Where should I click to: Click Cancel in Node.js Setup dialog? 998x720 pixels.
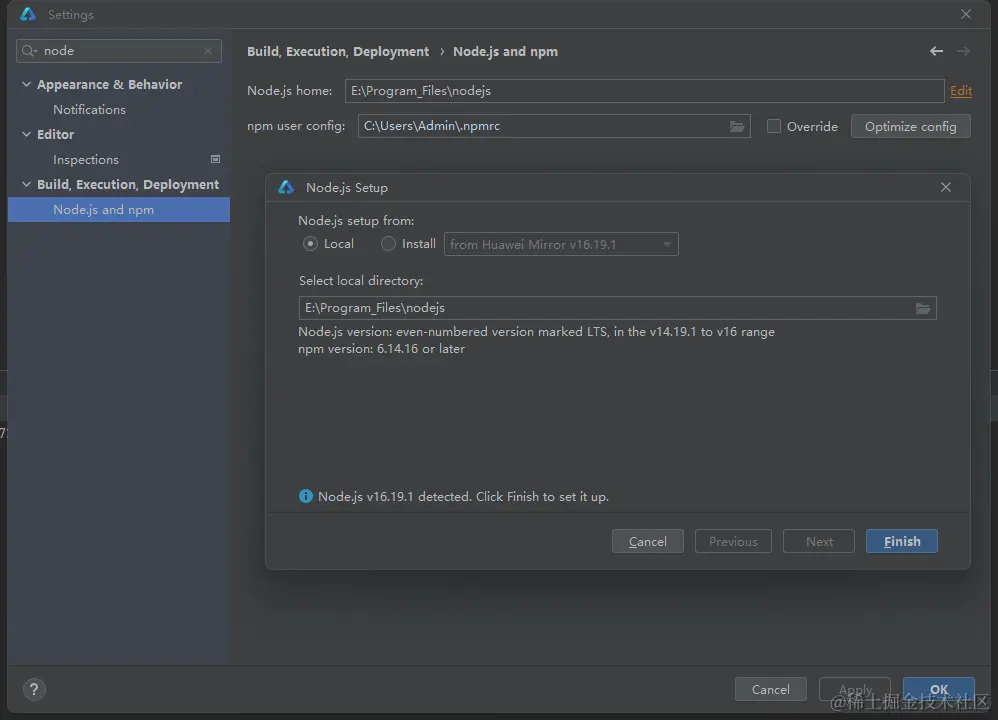(648, 541)
